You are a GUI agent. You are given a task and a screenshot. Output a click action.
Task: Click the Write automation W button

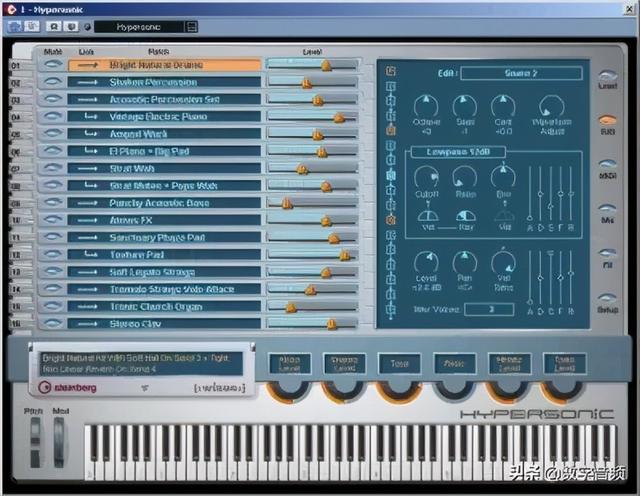point(71,27)
